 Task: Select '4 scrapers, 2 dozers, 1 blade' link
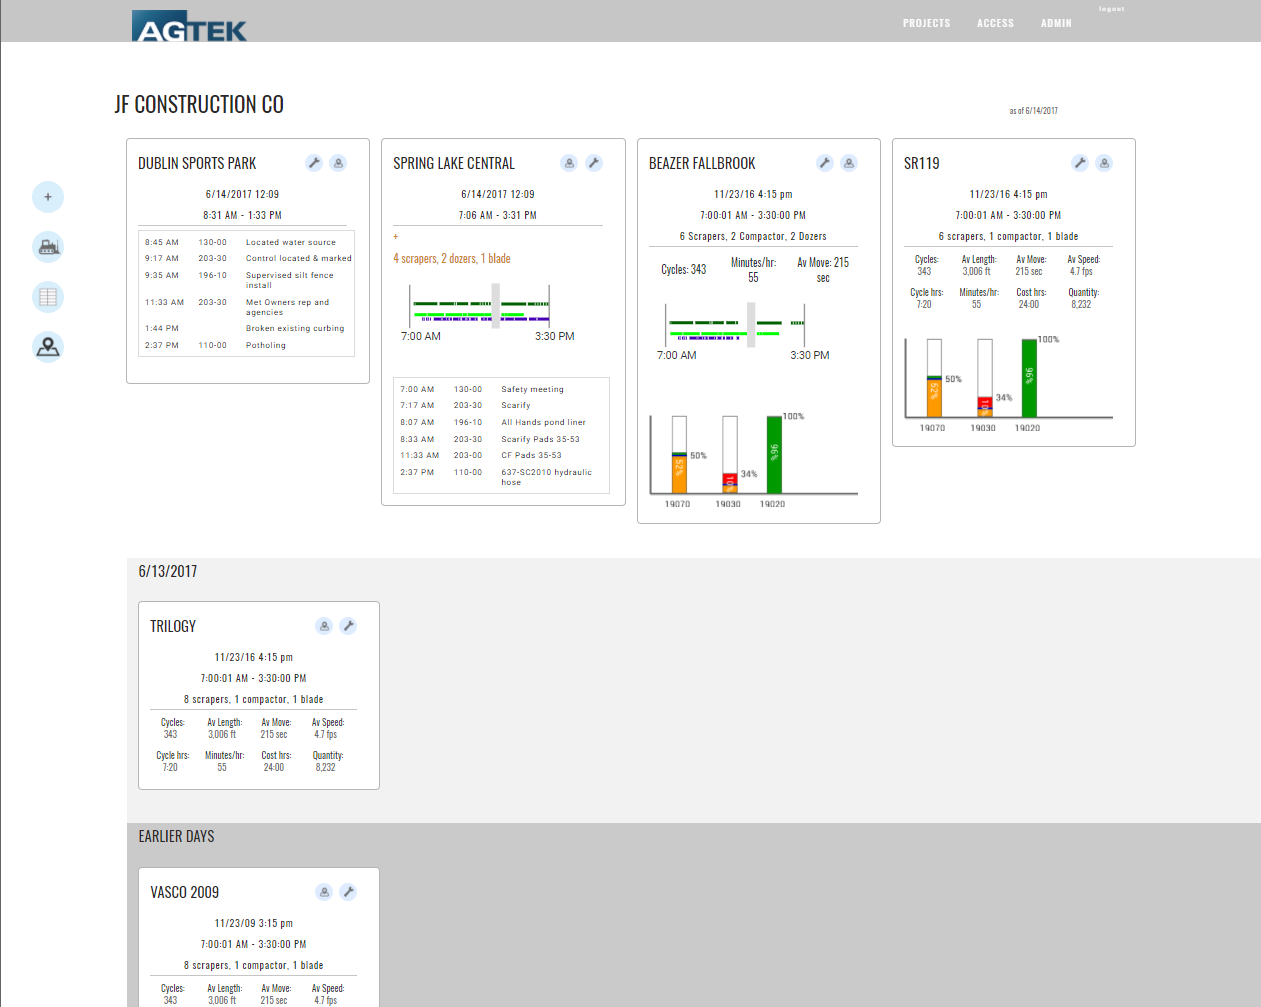[x=452, y=259]
